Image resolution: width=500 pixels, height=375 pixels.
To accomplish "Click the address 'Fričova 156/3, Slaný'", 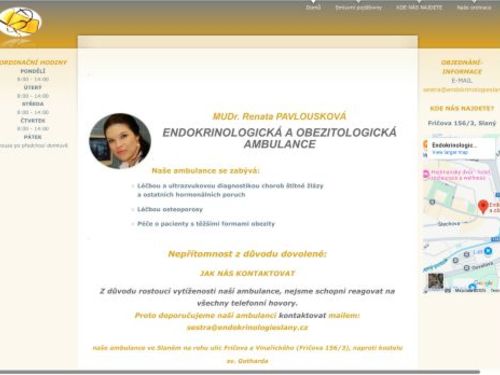I will point(462,123).
